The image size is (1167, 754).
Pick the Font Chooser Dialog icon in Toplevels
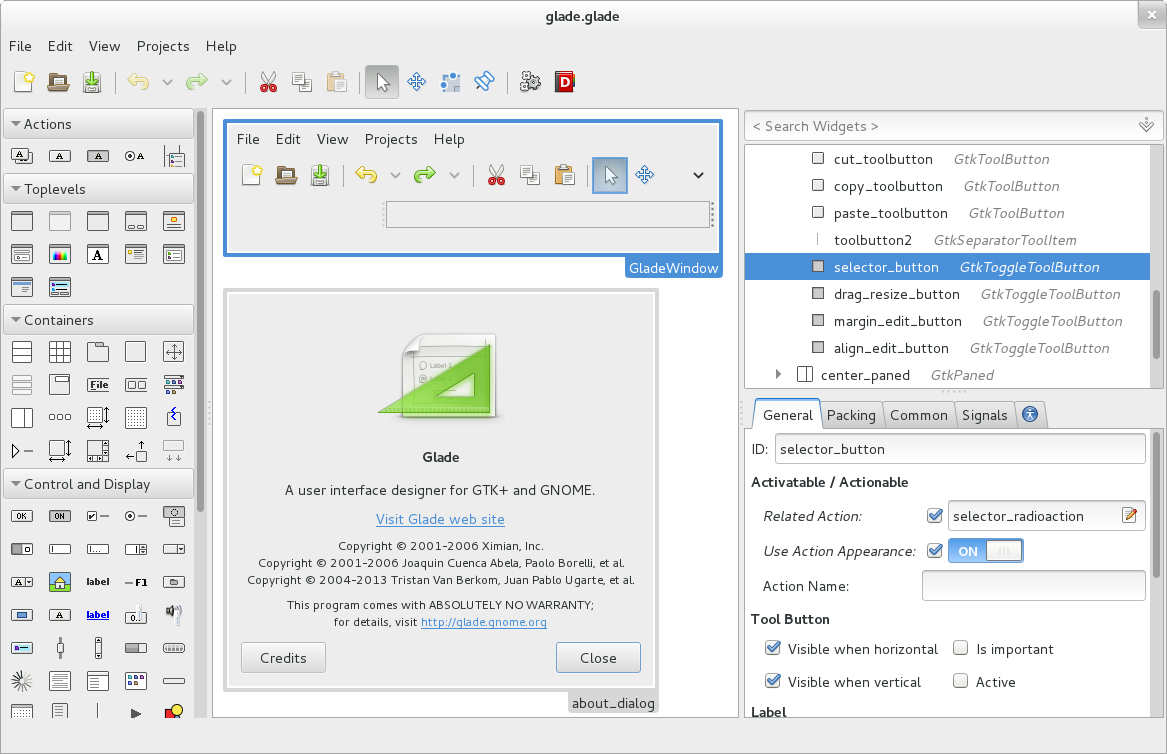click(x=97, y=255)
